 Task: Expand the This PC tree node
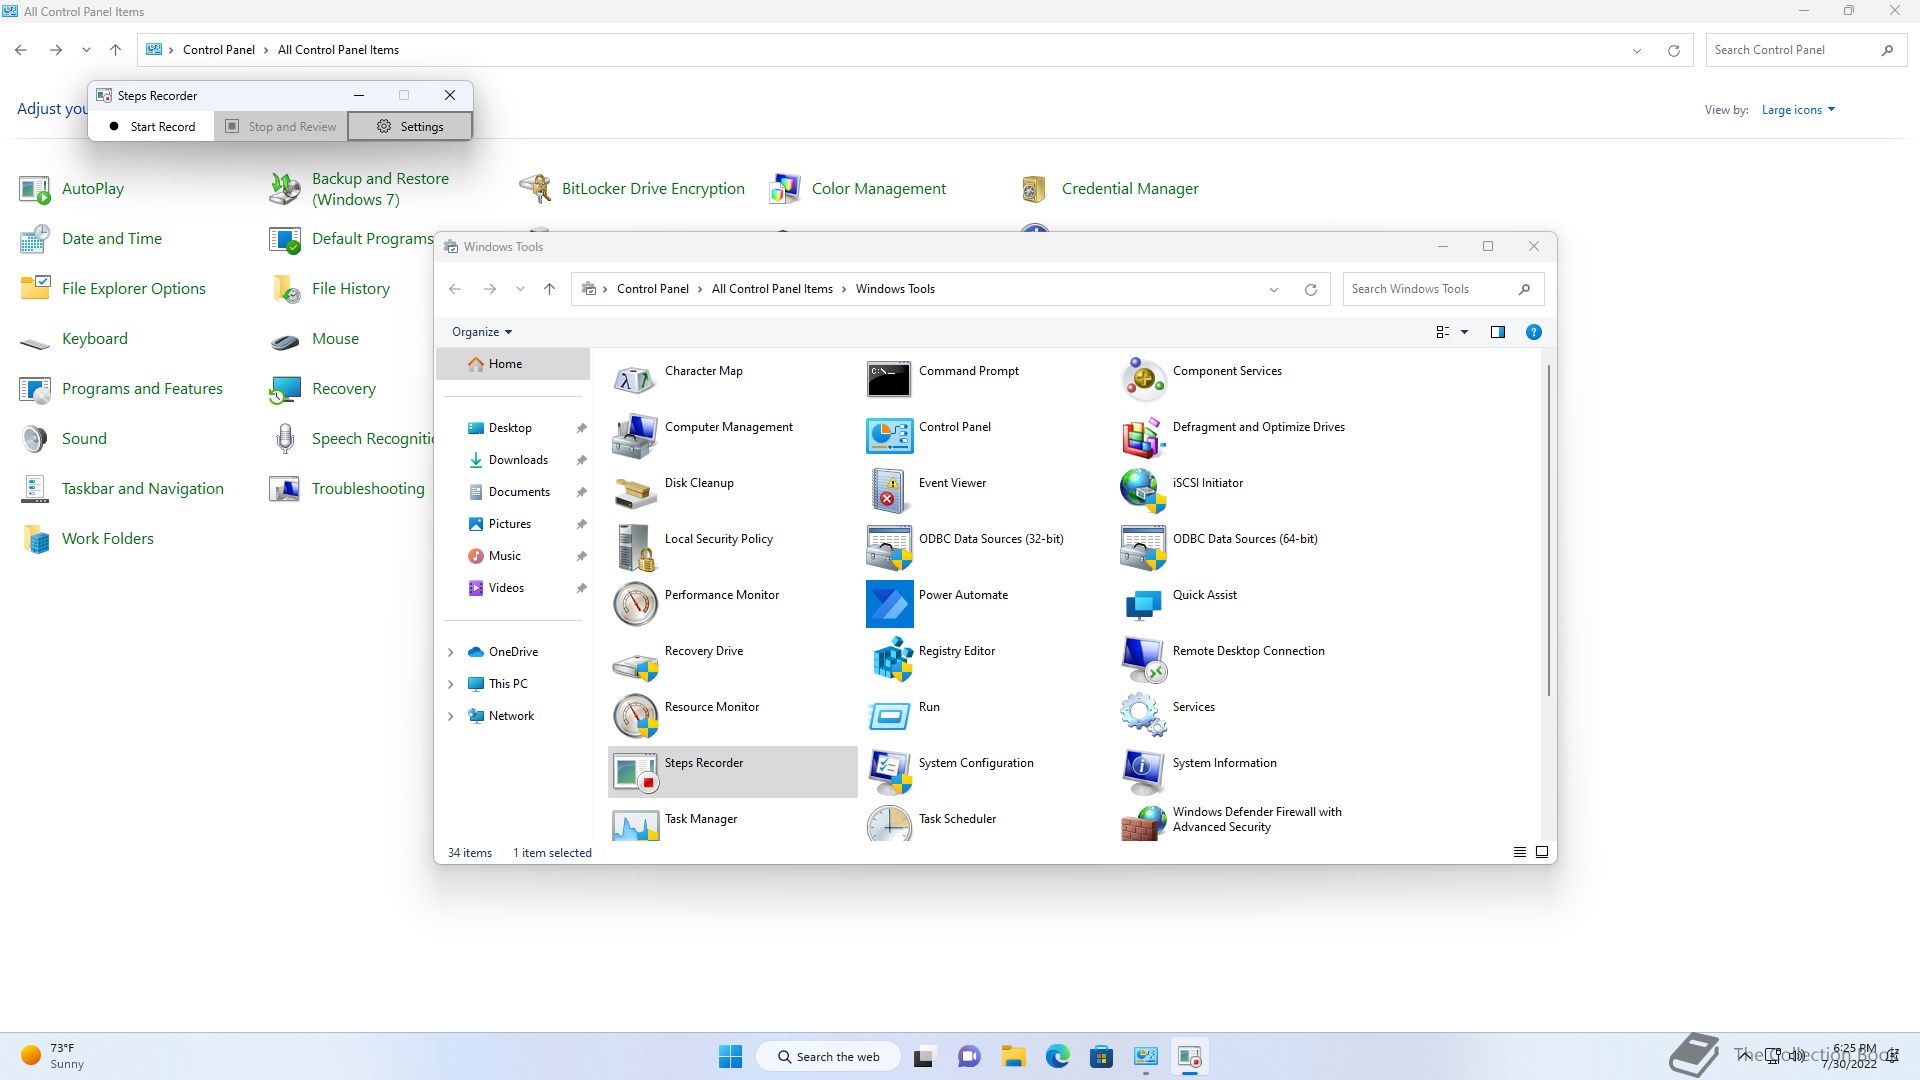coord(450,684)
